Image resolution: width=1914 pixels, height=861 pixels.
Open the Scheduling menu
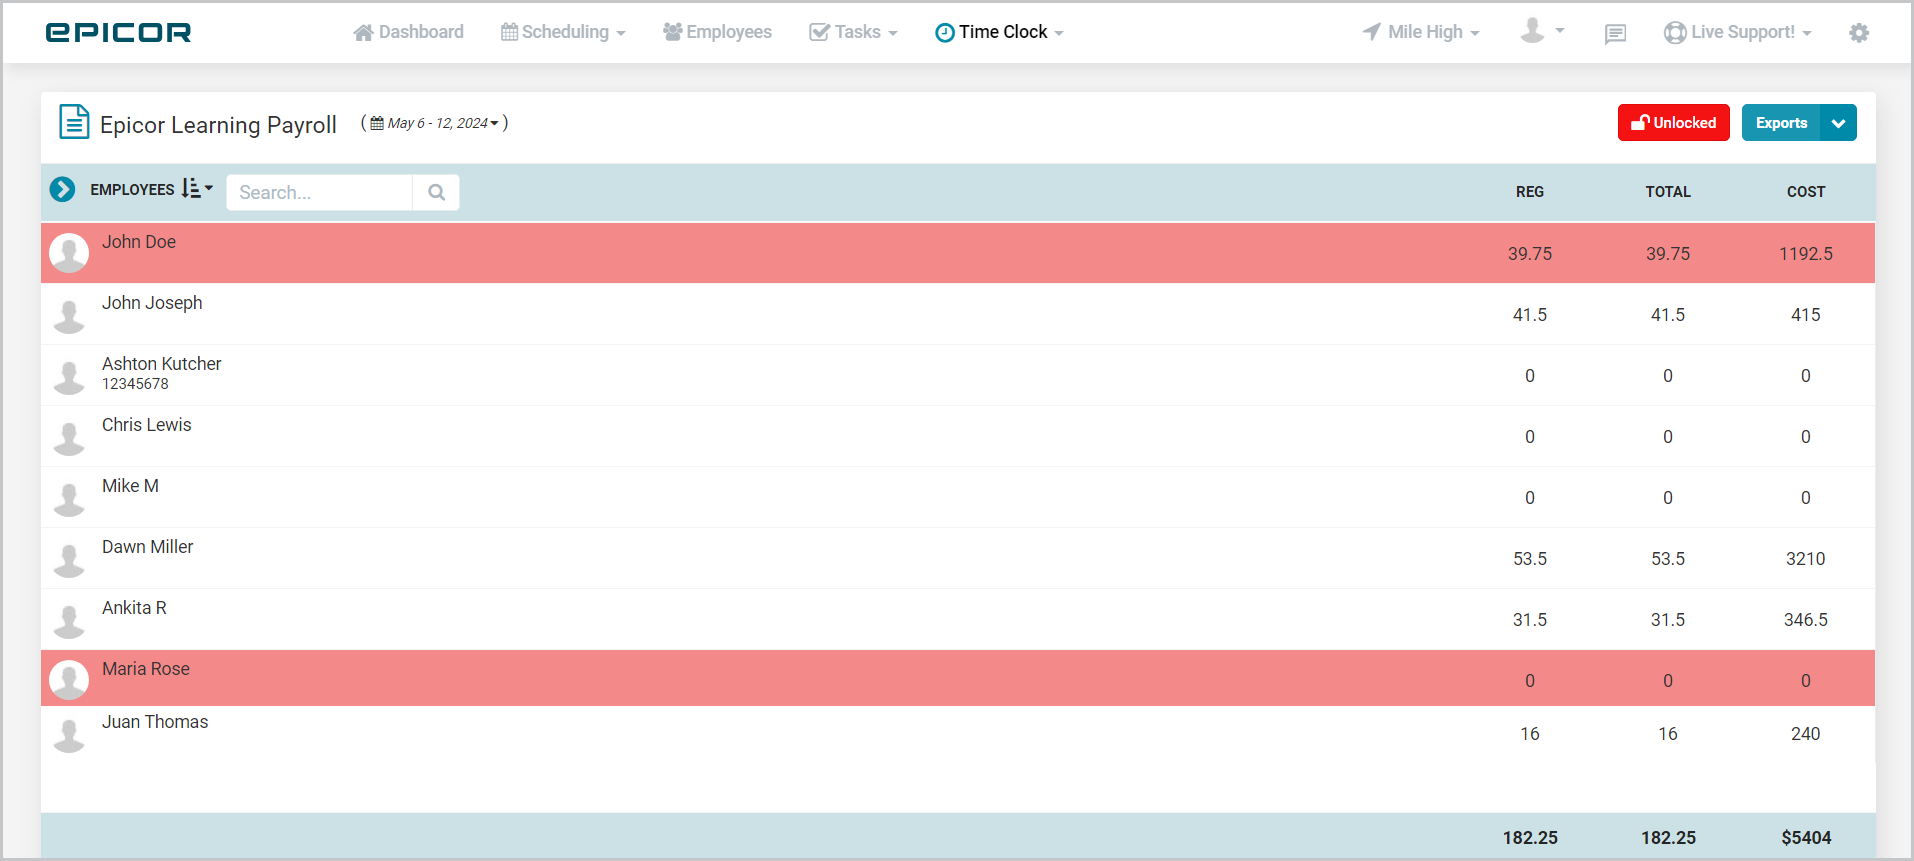563,32
